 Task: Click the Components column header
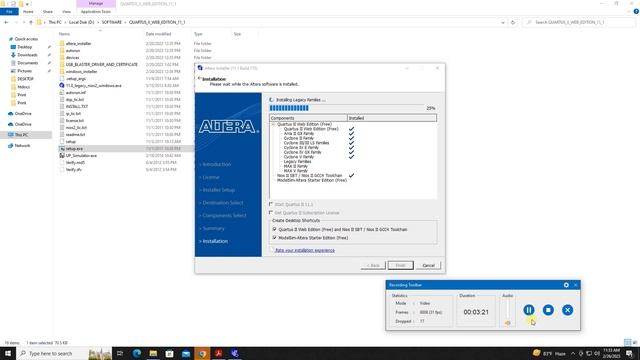click(308, 118)
